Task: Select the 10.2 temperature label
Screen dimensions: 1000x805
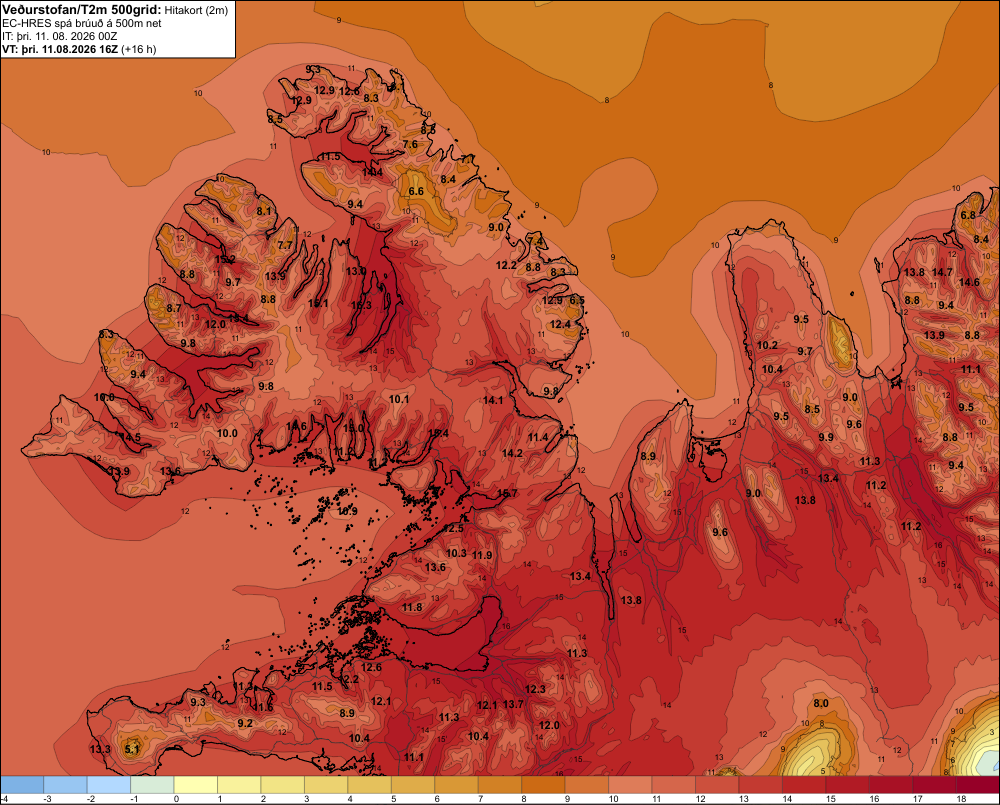Action: coord(767,345)
